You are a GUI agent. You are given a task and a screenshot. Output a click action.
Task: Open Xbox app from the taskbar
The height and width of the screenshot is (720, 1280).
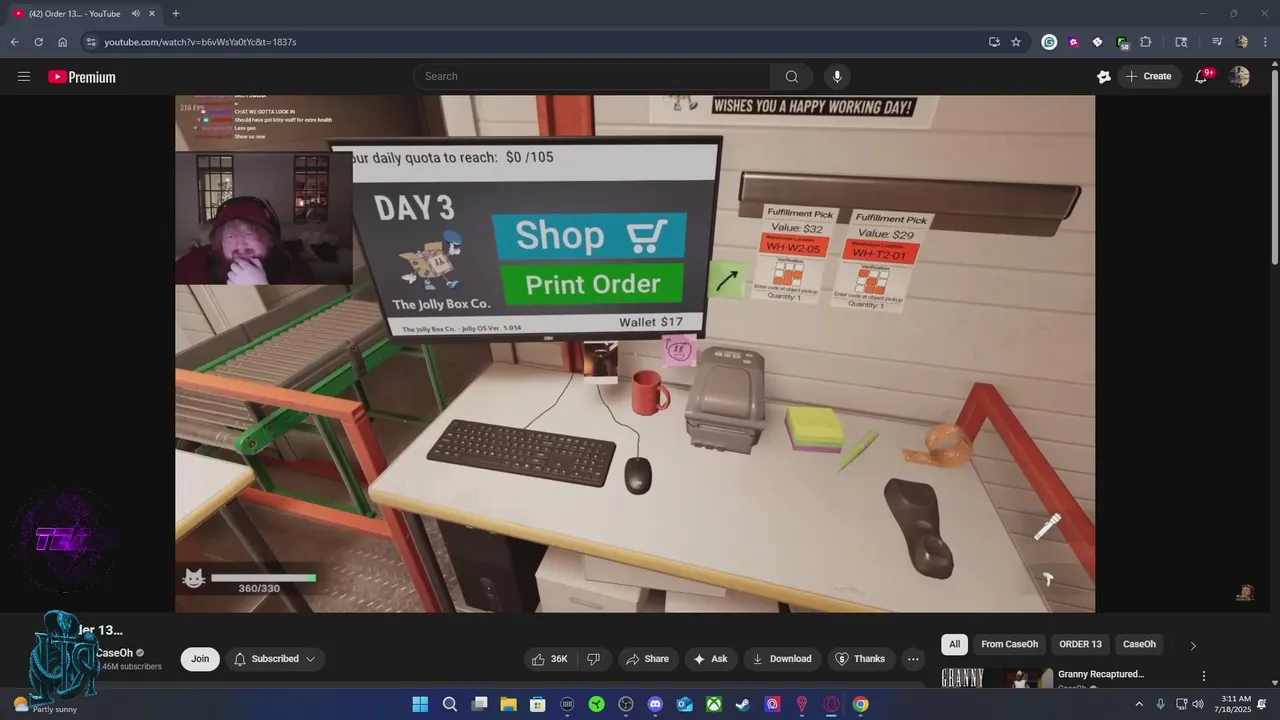[x=714, y=704]
